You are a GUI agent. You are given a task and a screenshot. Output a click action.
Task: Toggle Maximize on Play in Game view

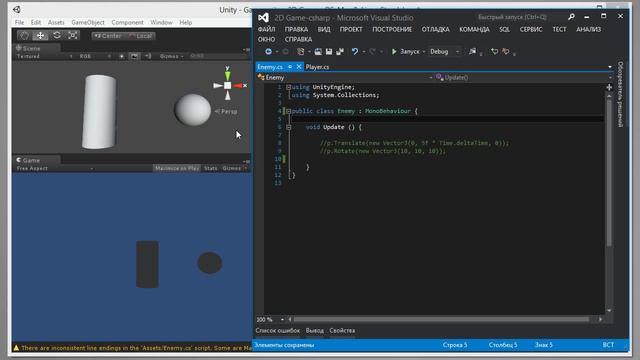click(177, 168)
